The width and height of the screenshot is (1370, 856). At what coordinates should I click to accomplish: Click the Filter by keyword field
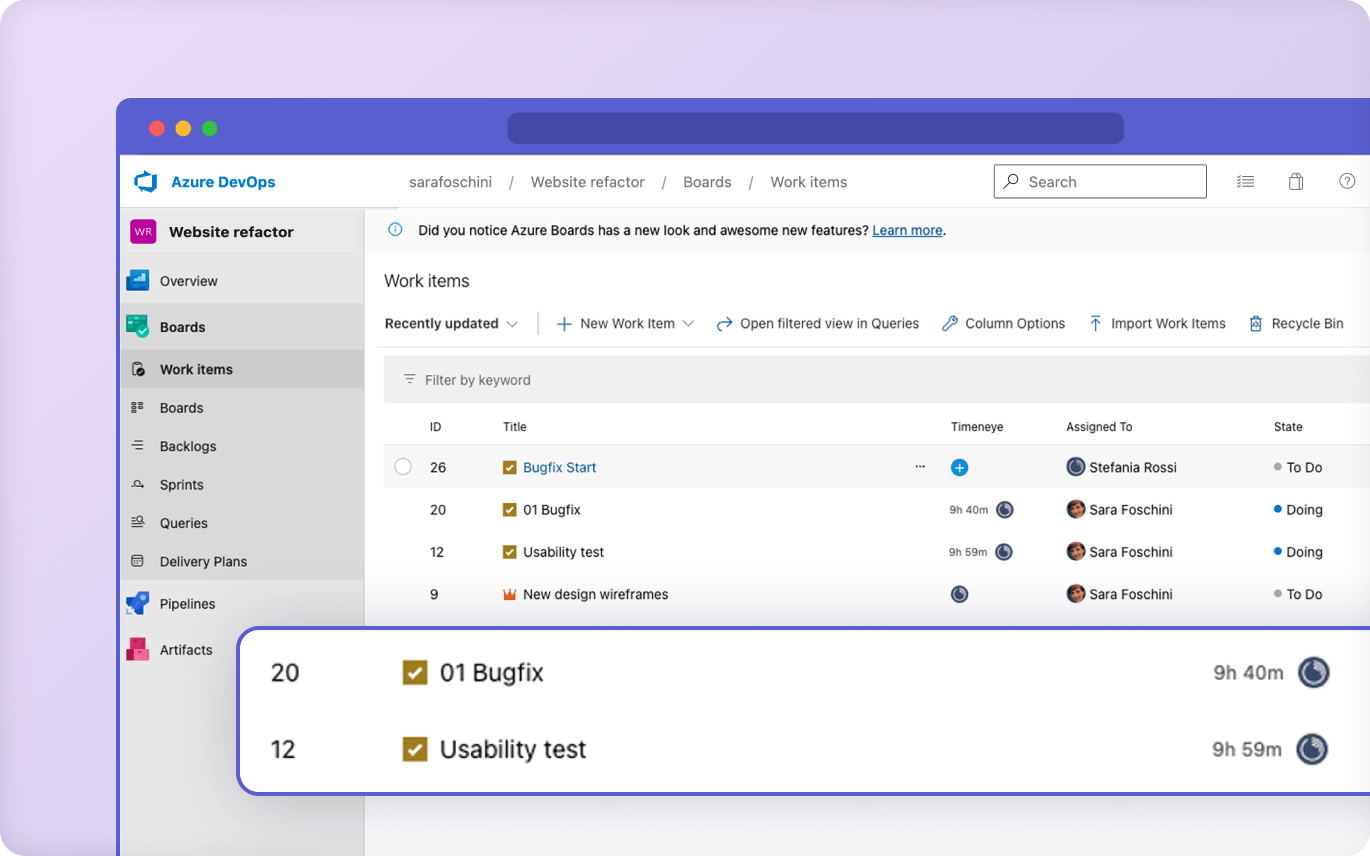(876, 380)
